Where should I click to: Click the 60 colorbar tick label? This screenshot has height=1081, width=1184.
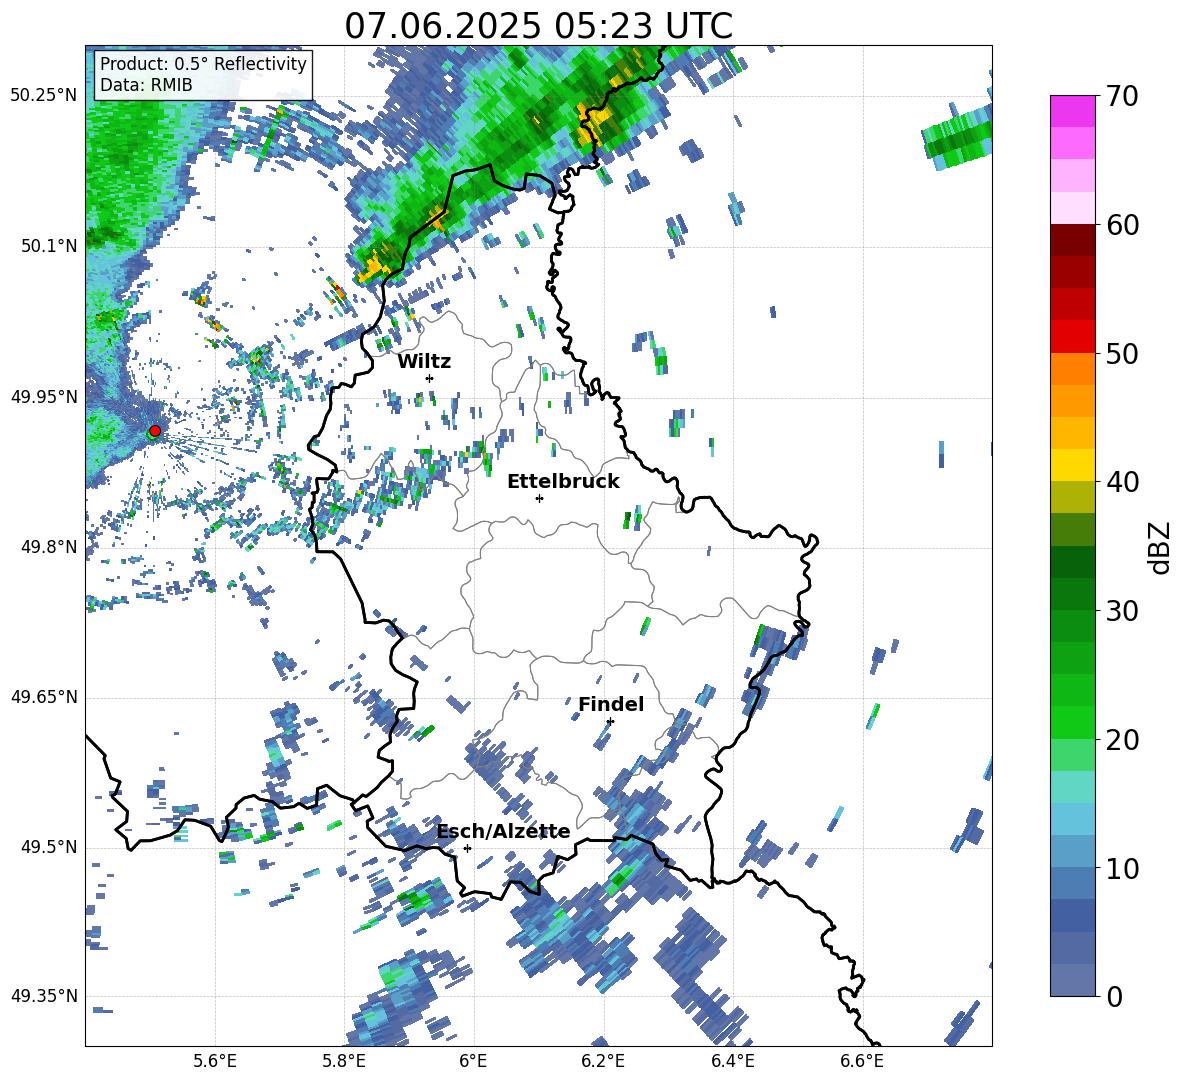[x=1121, y=225]
